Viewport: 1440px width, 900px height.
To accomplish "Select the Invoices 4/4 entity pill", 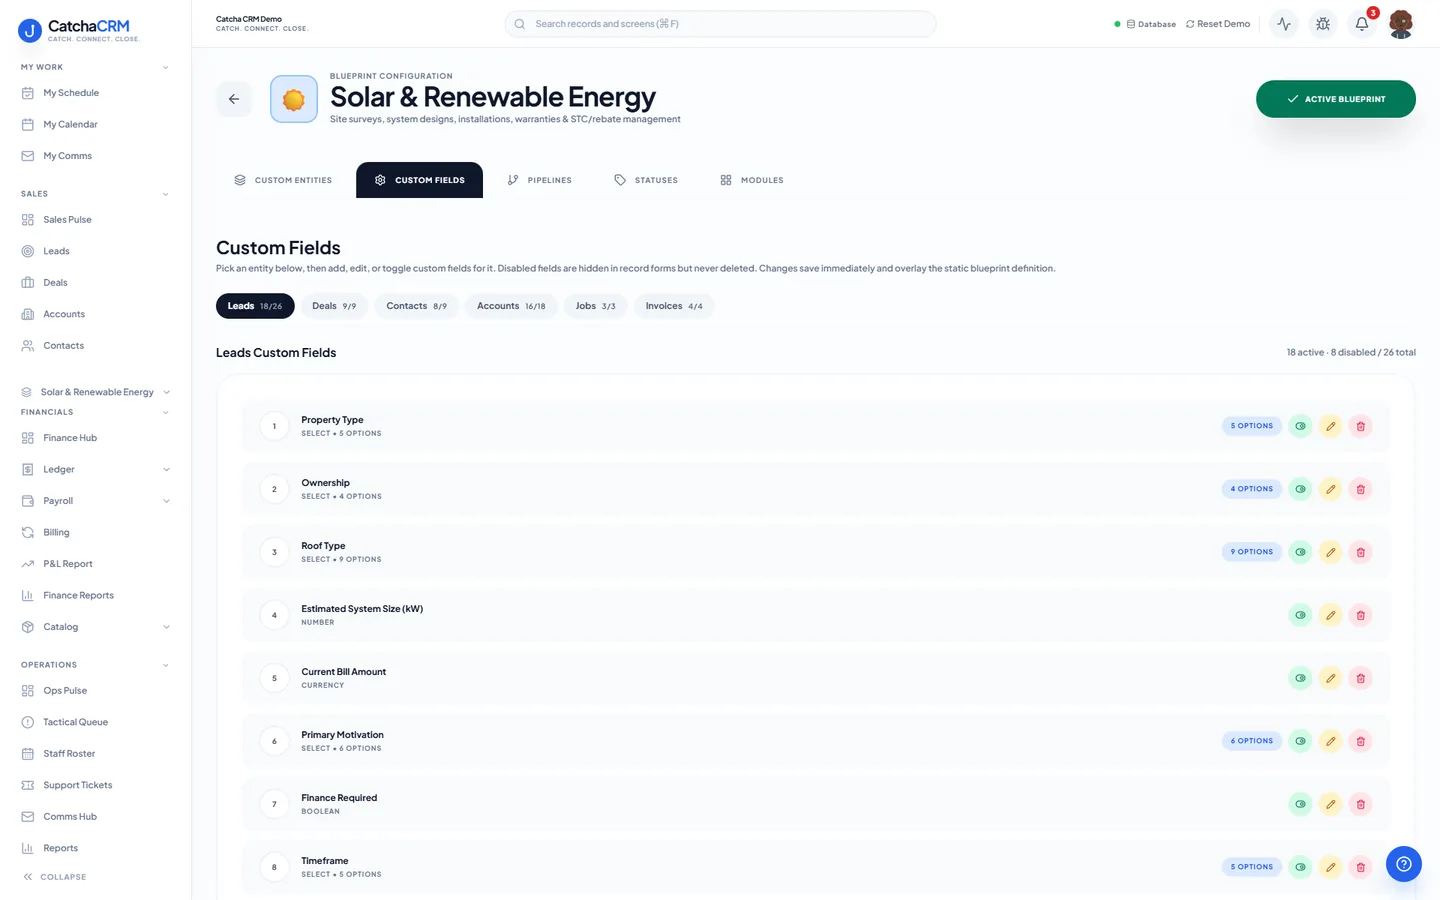I will (674, 306).
